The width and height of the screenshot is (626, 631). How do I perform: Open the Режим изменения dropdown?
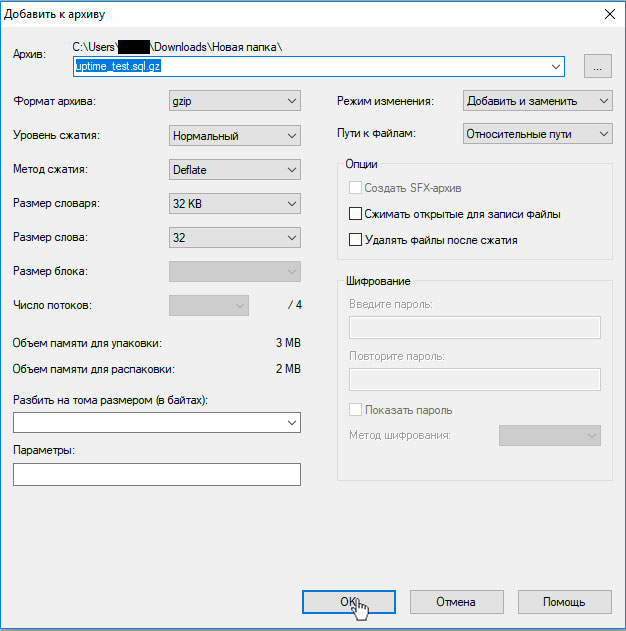click(538, 101)
